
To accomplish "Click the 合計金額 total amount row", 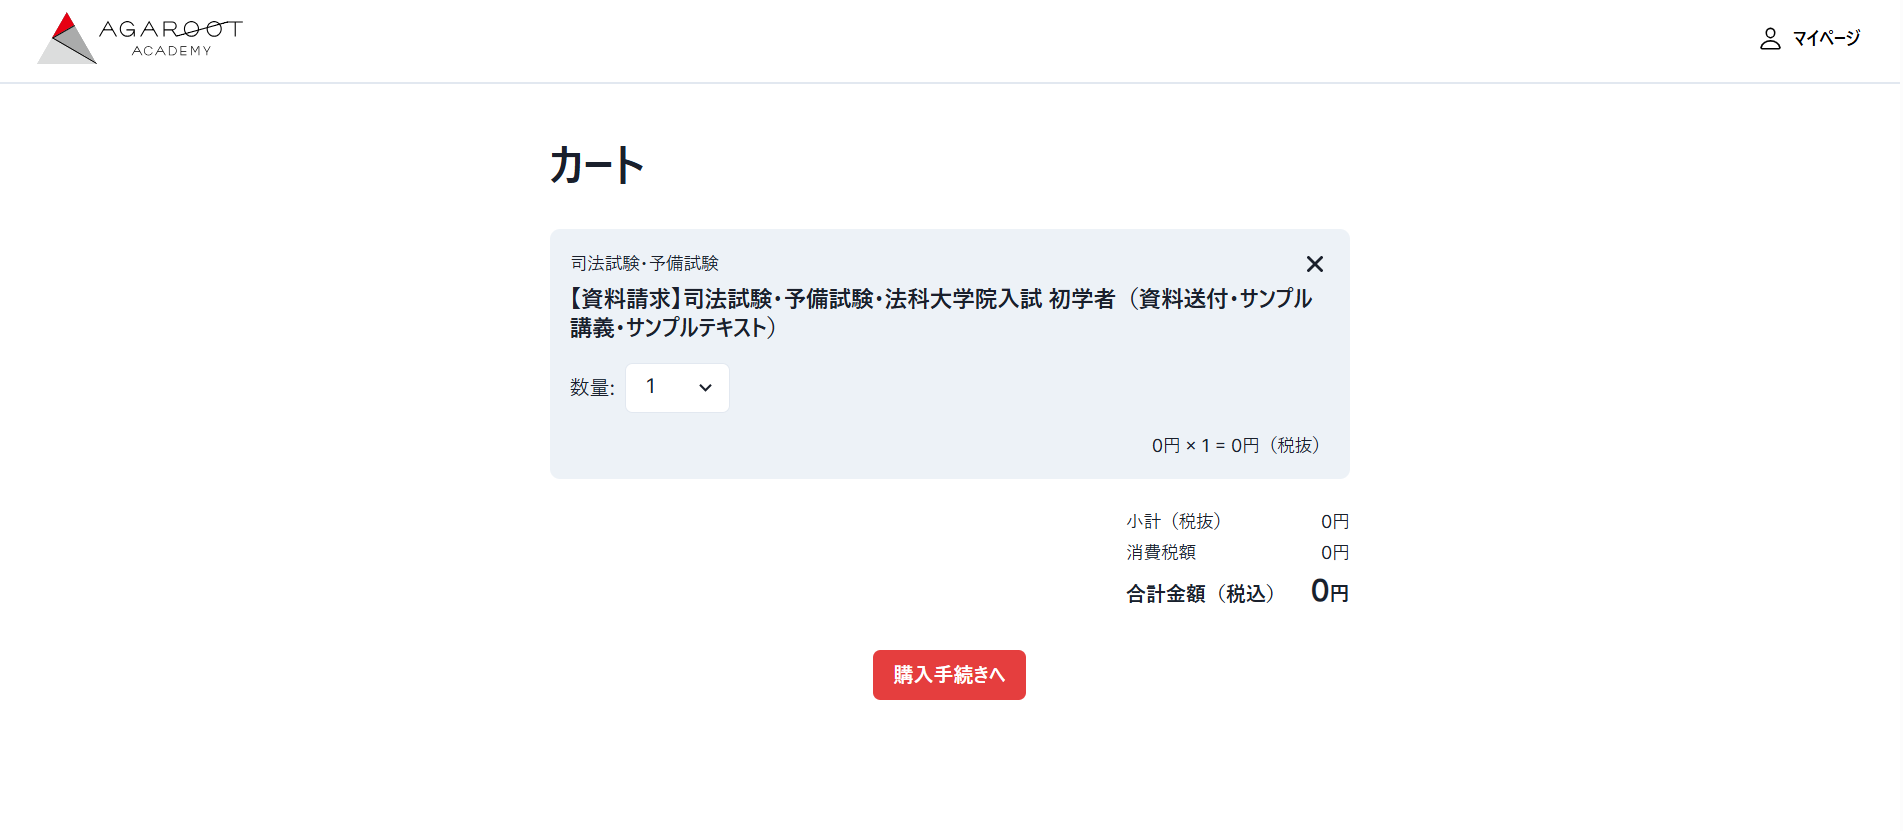I will click(1199, 592).
